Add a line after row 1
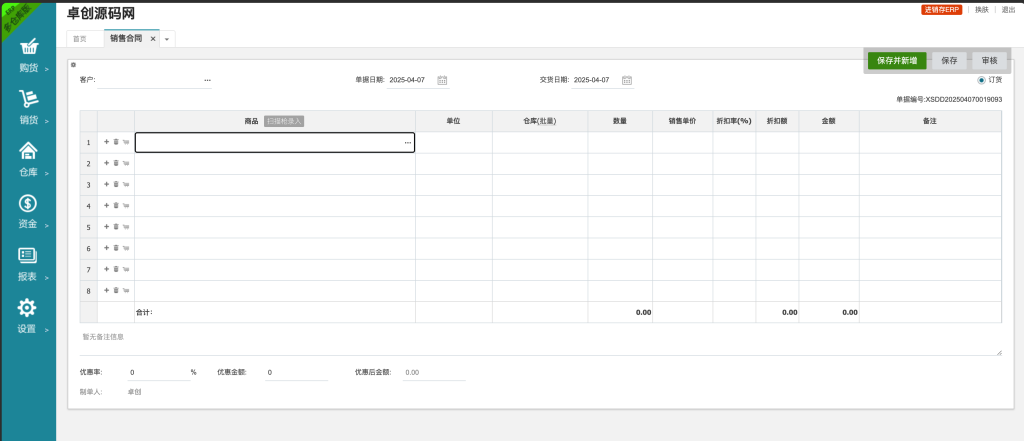Image resolution: width=1024 pixels, height=441 pixels. (106, 142)
